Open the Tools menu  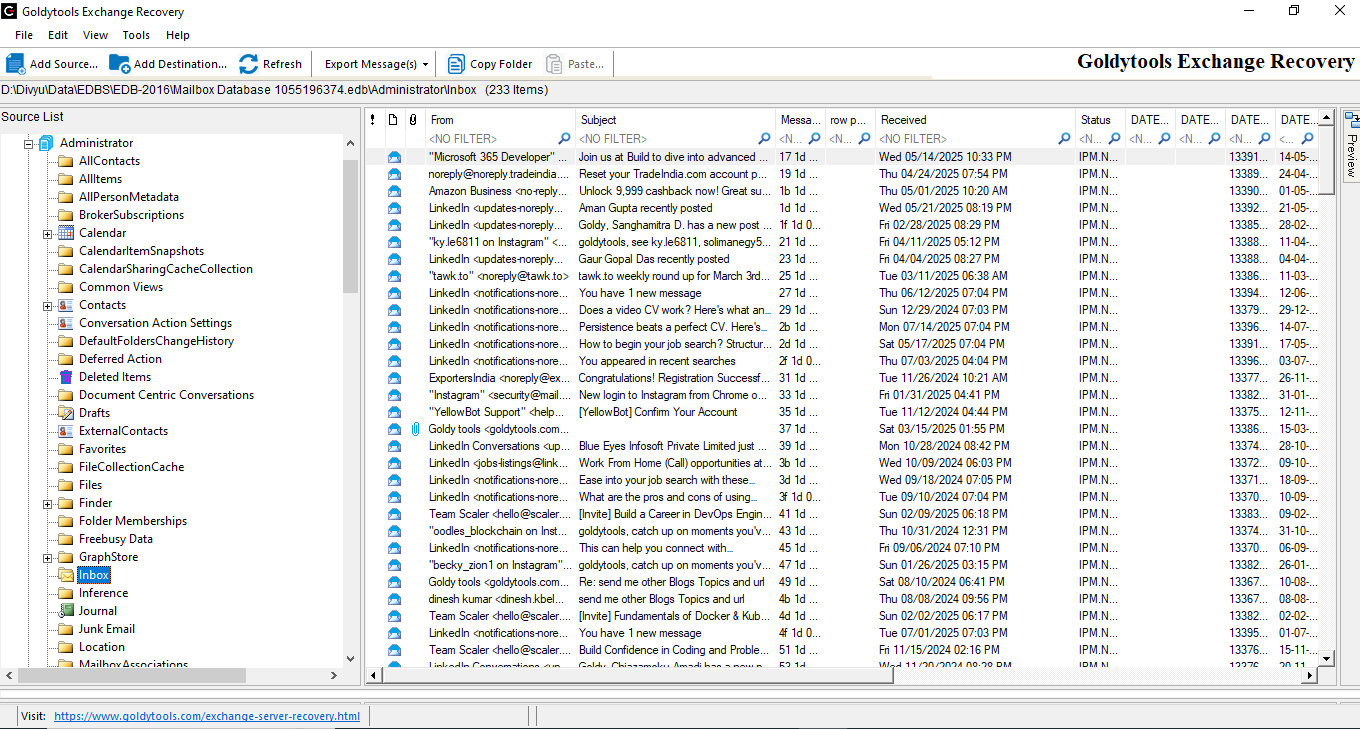point(136,35)
